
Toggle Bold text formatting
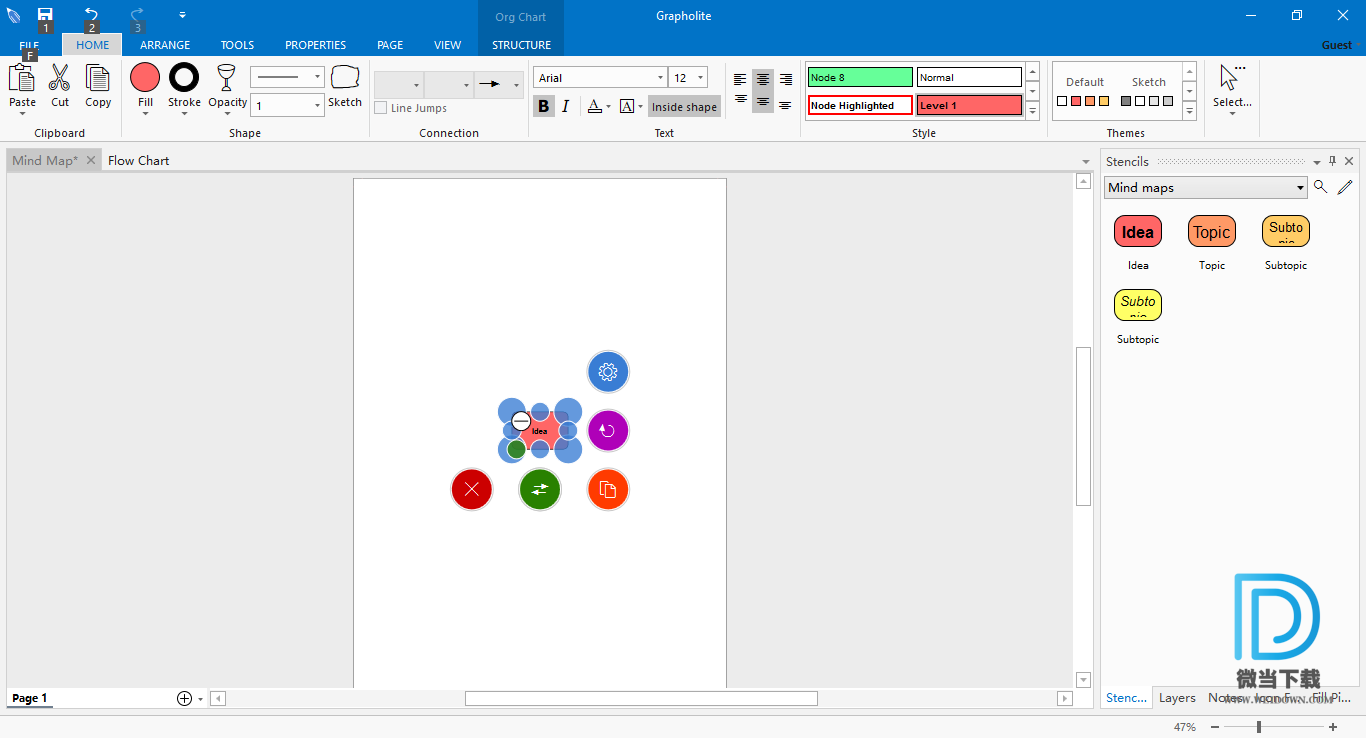[x=543, y=106]
